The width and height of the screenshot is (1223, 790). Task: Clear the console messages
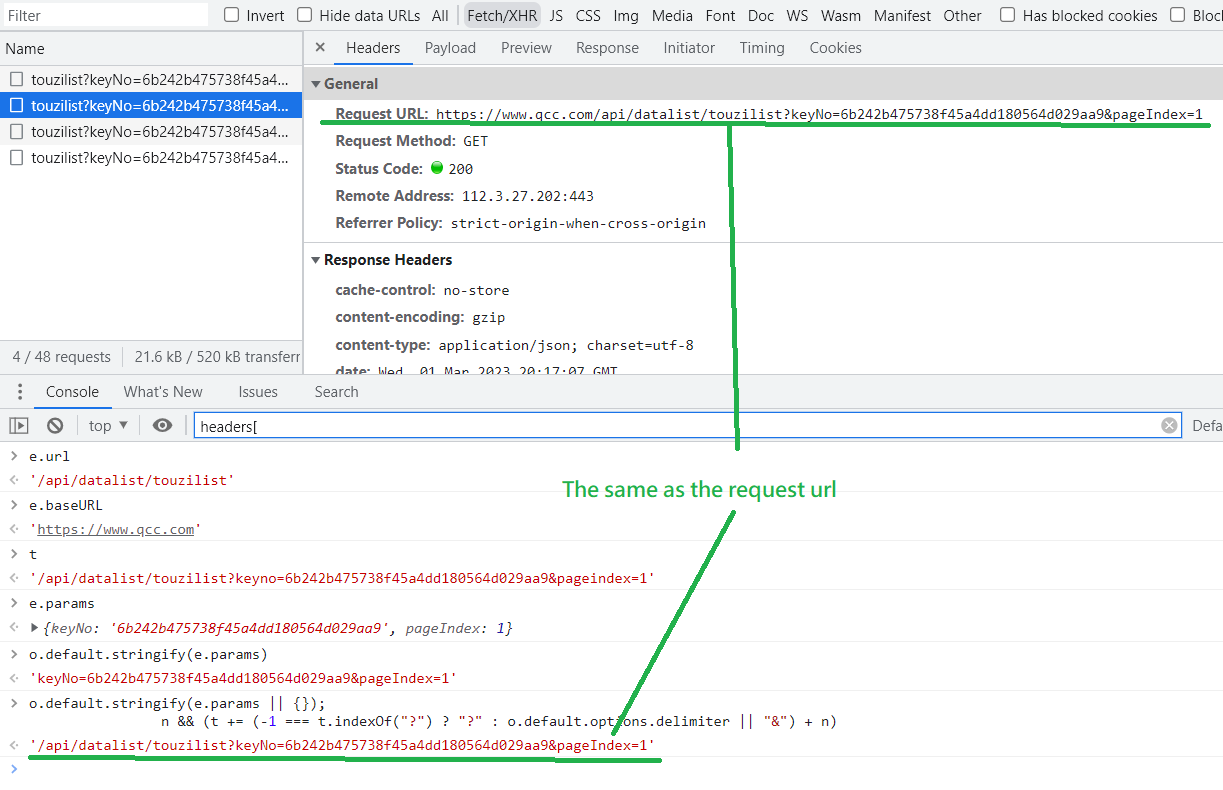tap(55, 425)
